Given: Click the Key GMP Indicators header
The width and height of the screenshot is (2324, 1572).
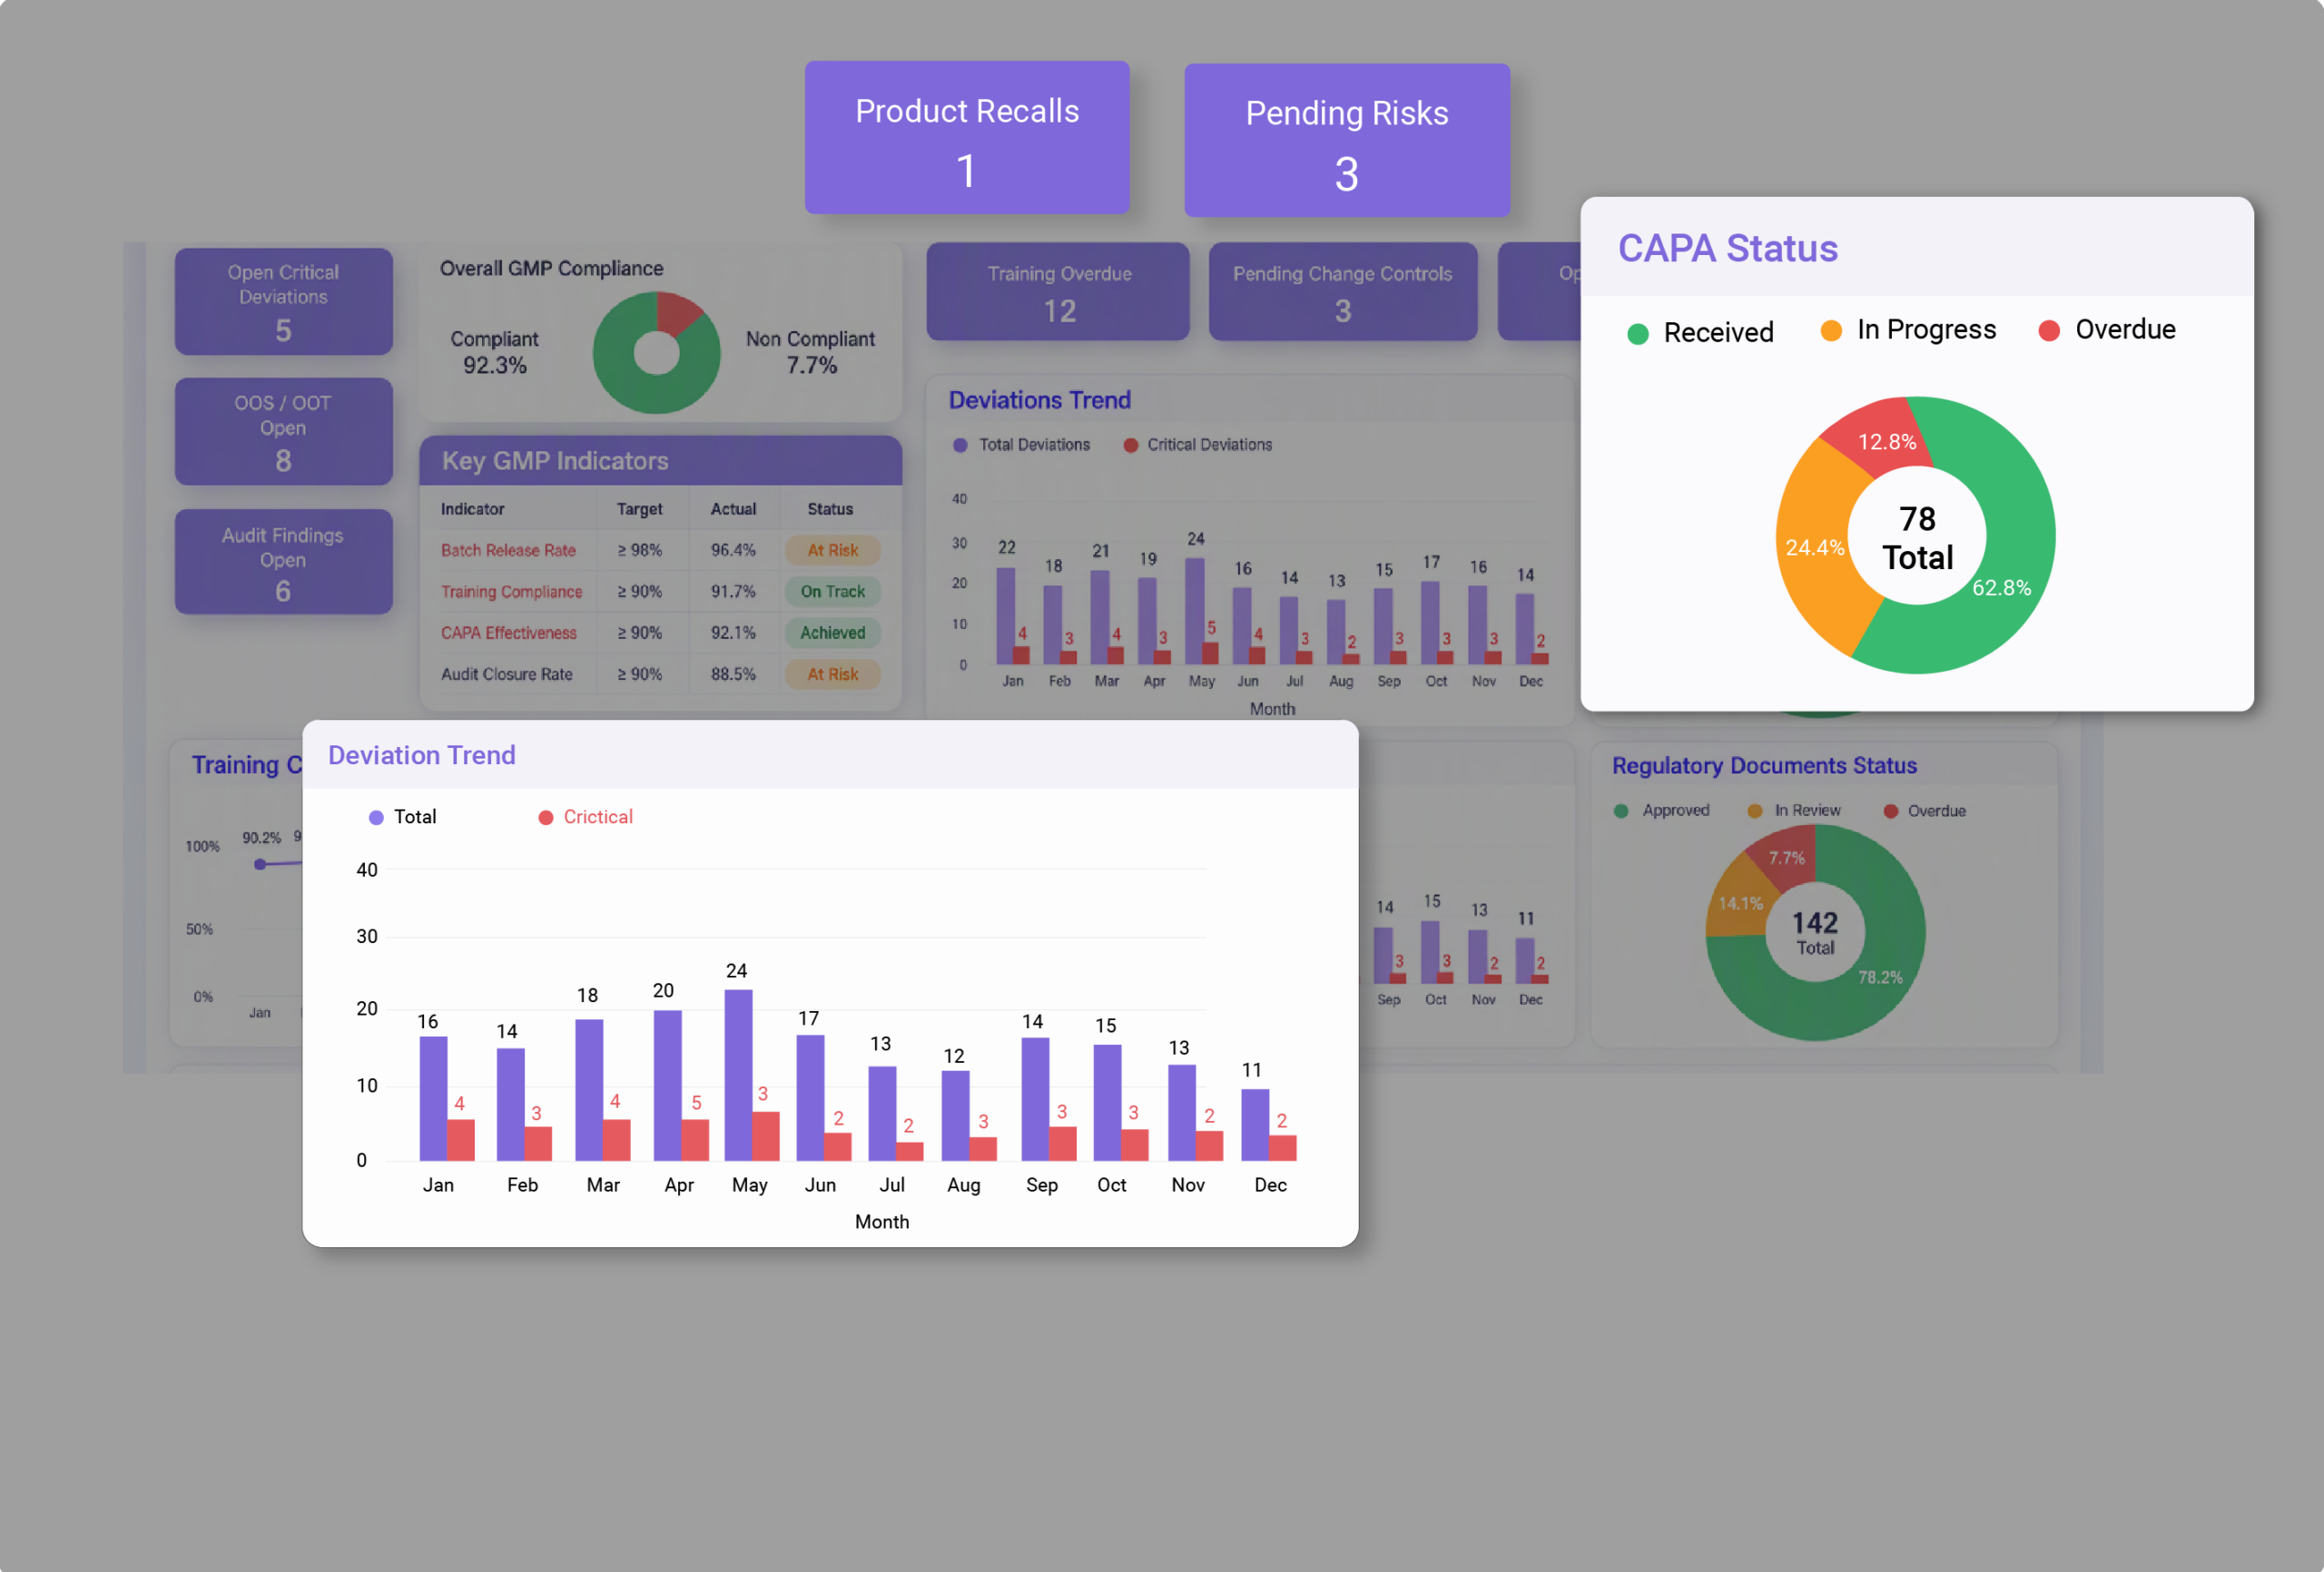Looking at the screenshot, I should (x=660, y=461).
